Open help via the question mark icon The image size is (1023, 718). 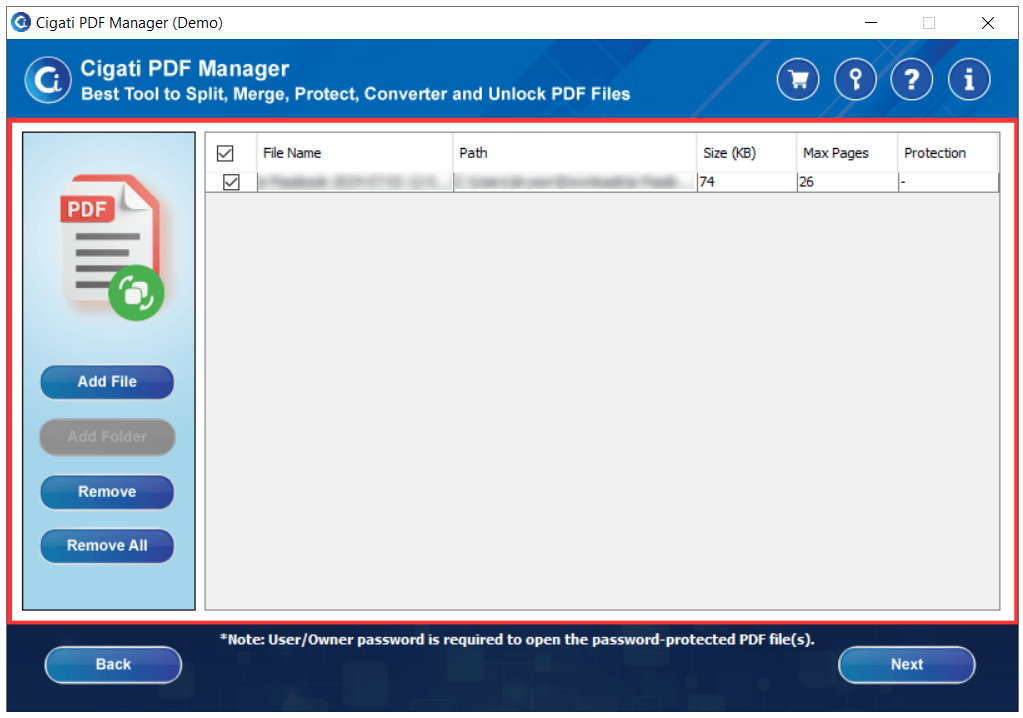click(912, 80)
